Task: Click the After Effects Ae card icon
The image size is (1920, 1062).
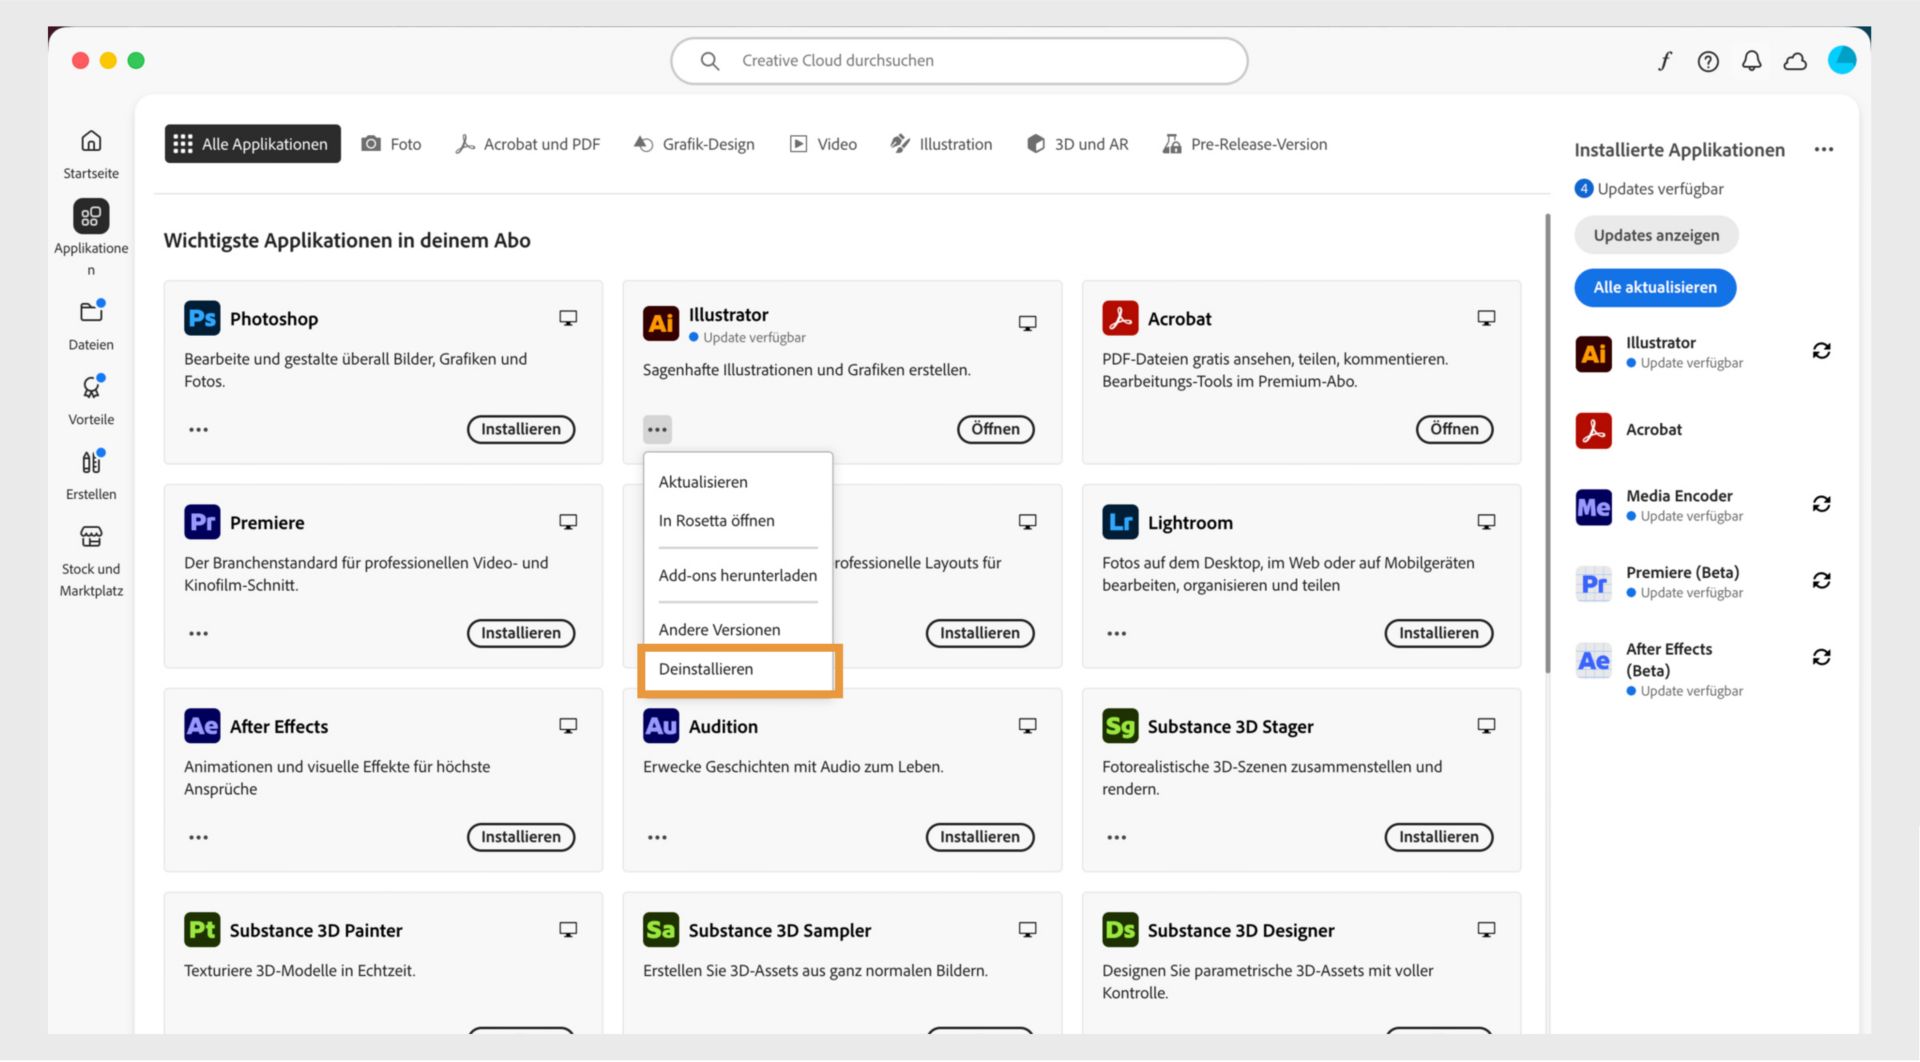Action: coord(202,726)
